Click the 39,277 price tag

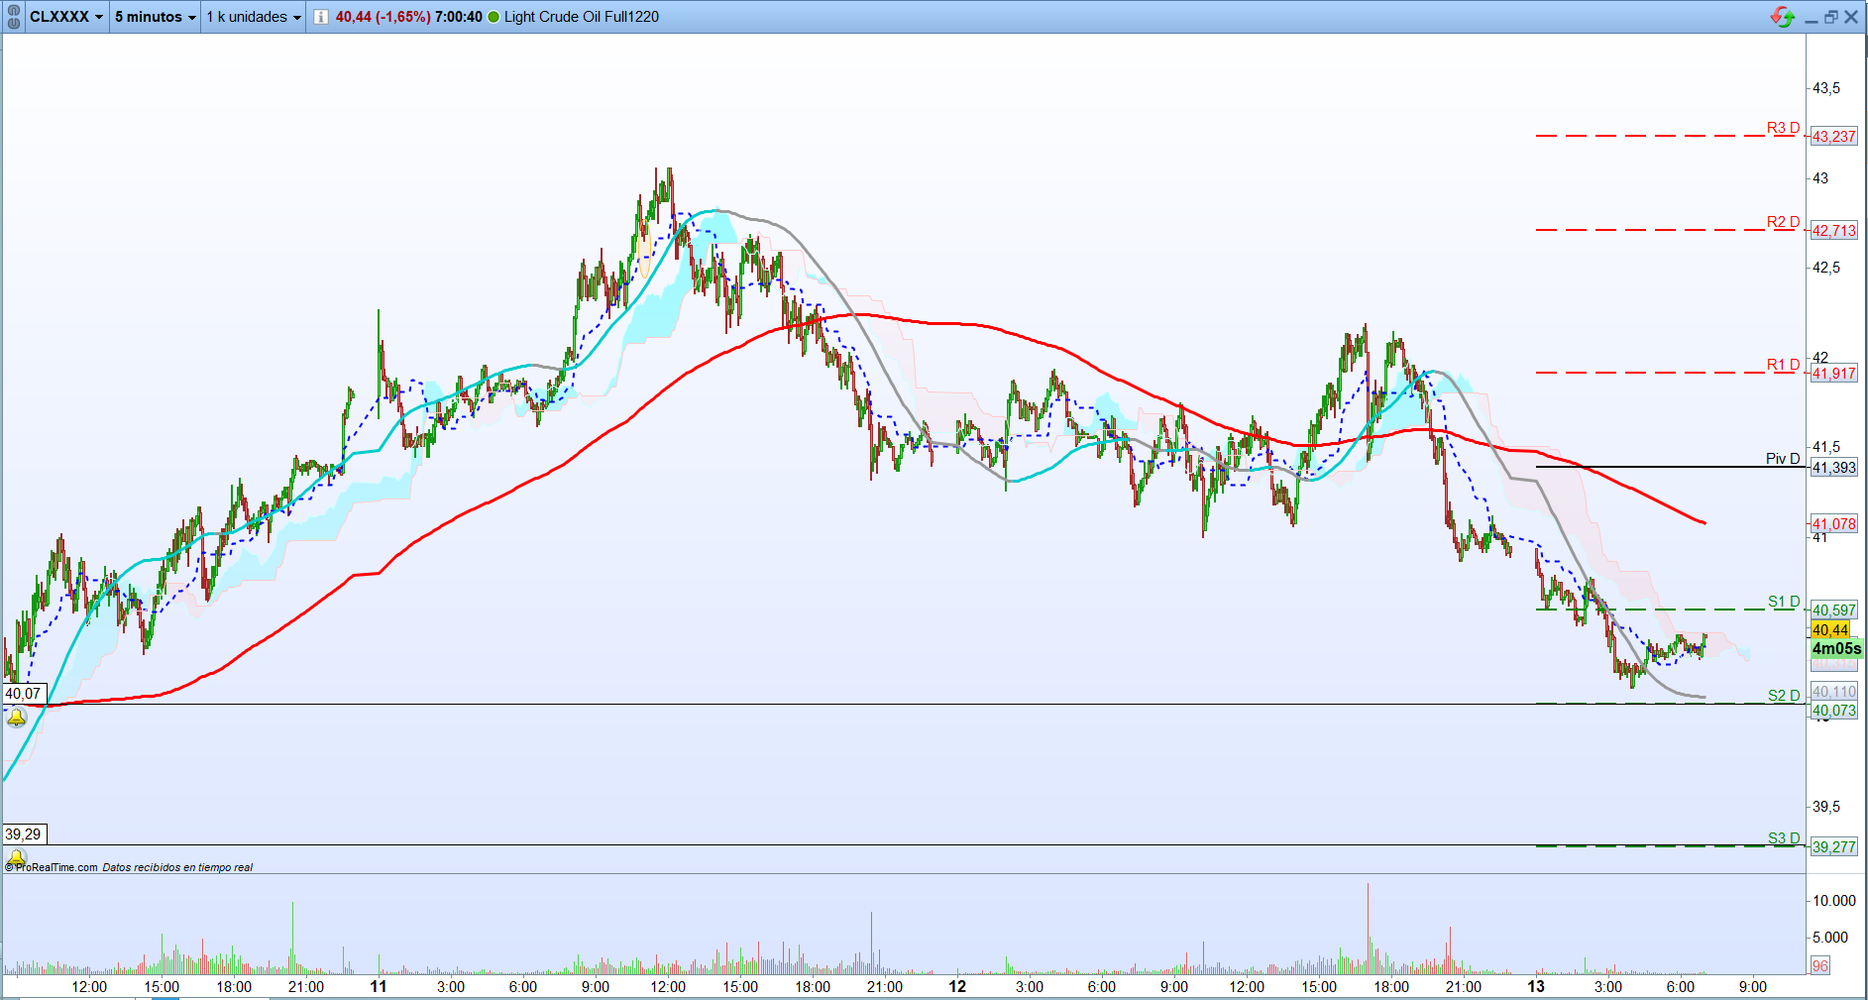(1834, 847)
